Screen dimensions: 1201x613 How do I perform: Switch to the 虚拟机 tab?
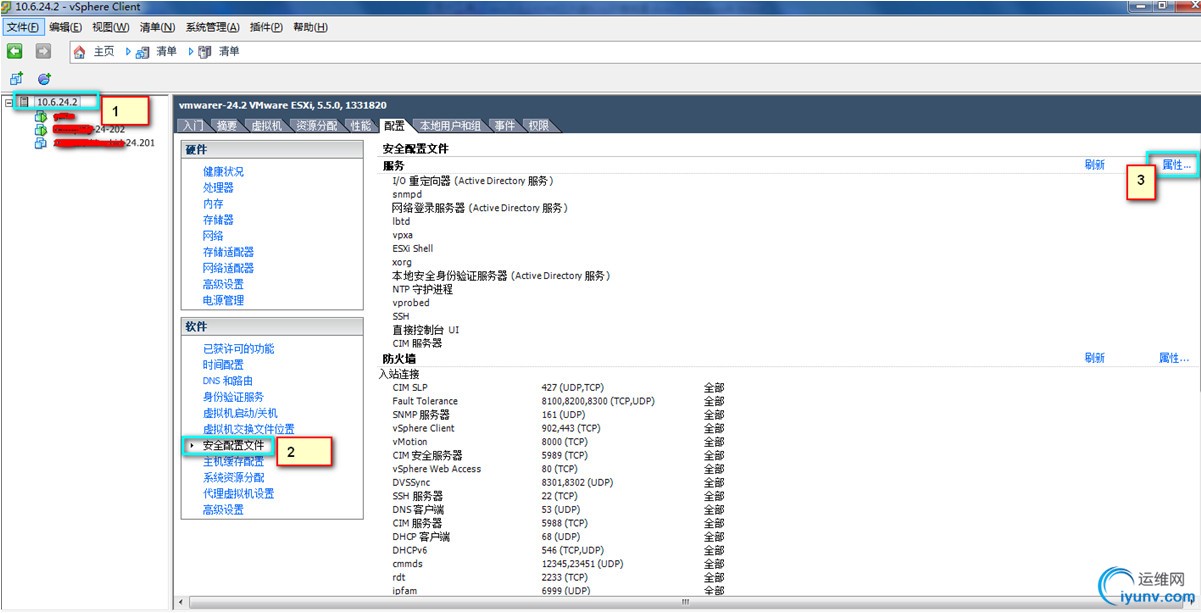click(x=266, y=126)
